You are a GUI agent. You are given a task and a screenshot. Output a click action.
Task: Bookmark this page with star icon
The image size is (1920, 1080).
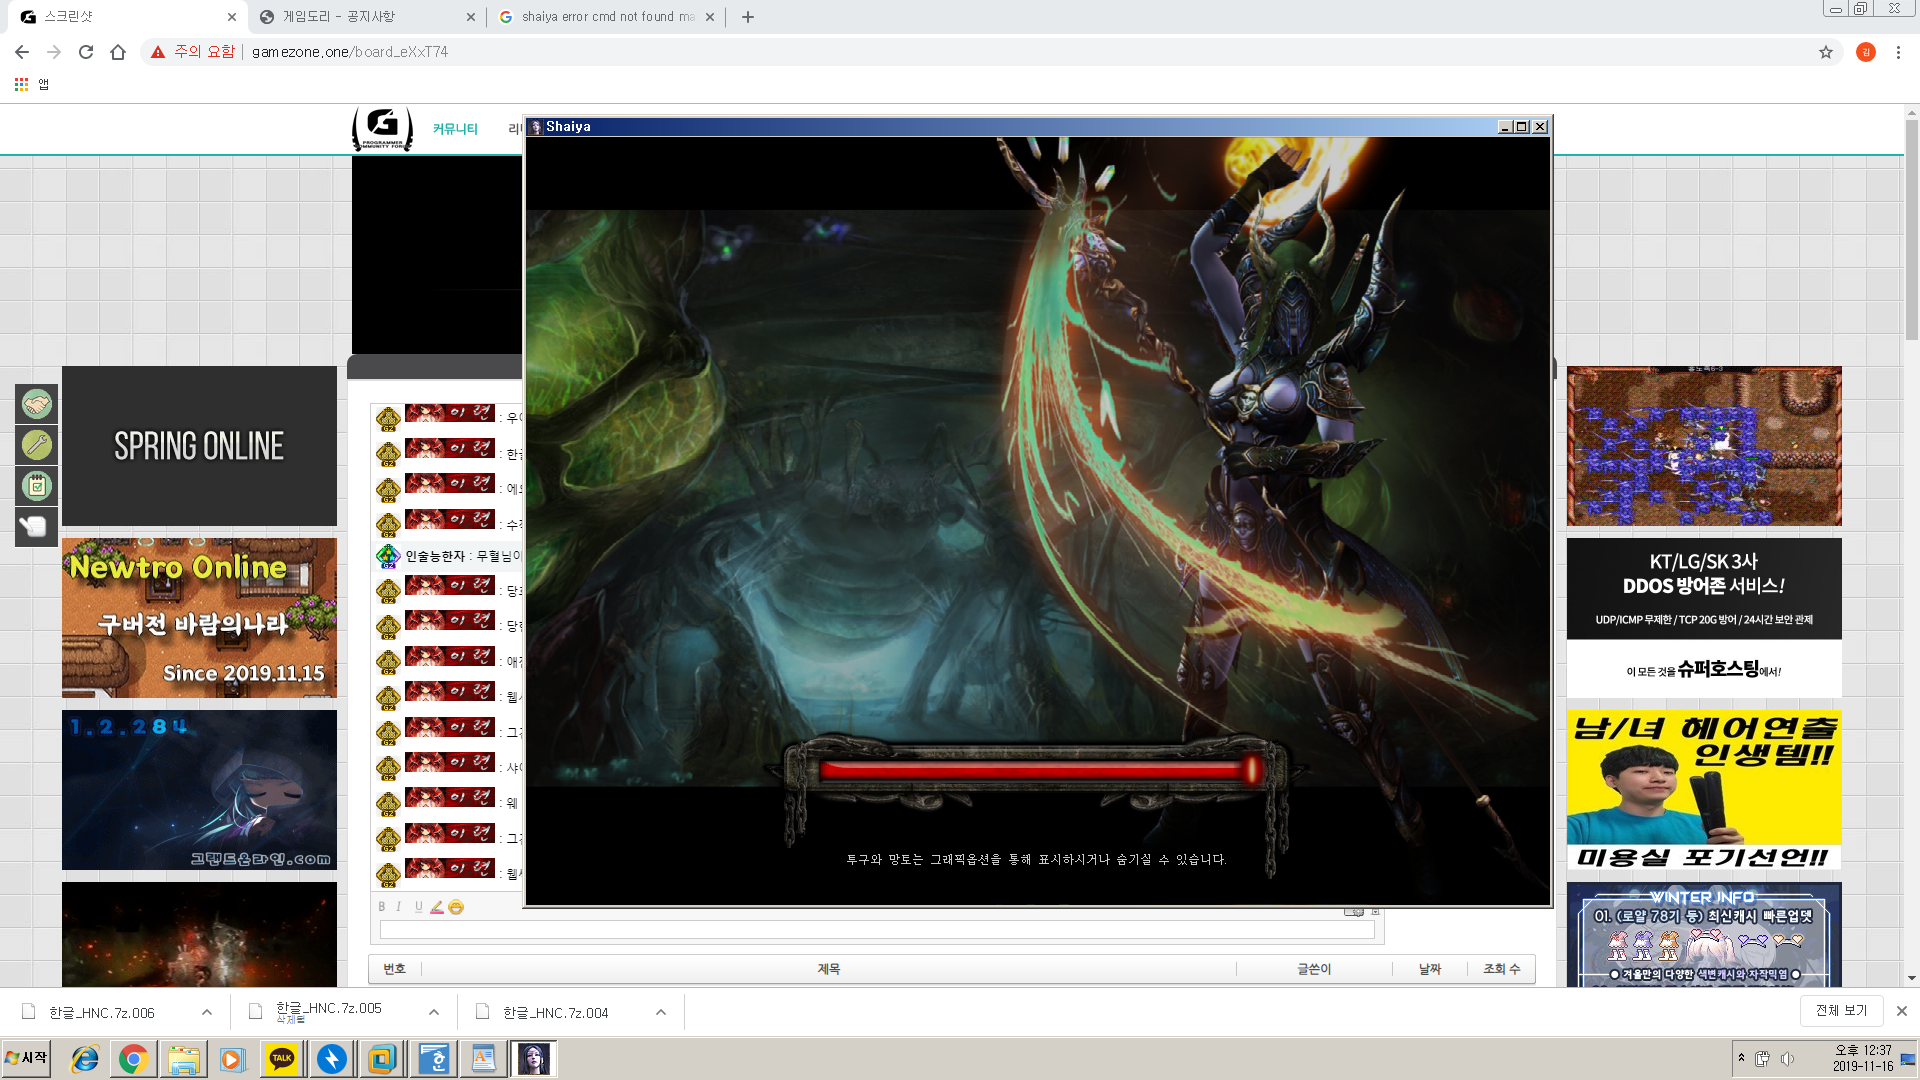[x=1825, y=52]
